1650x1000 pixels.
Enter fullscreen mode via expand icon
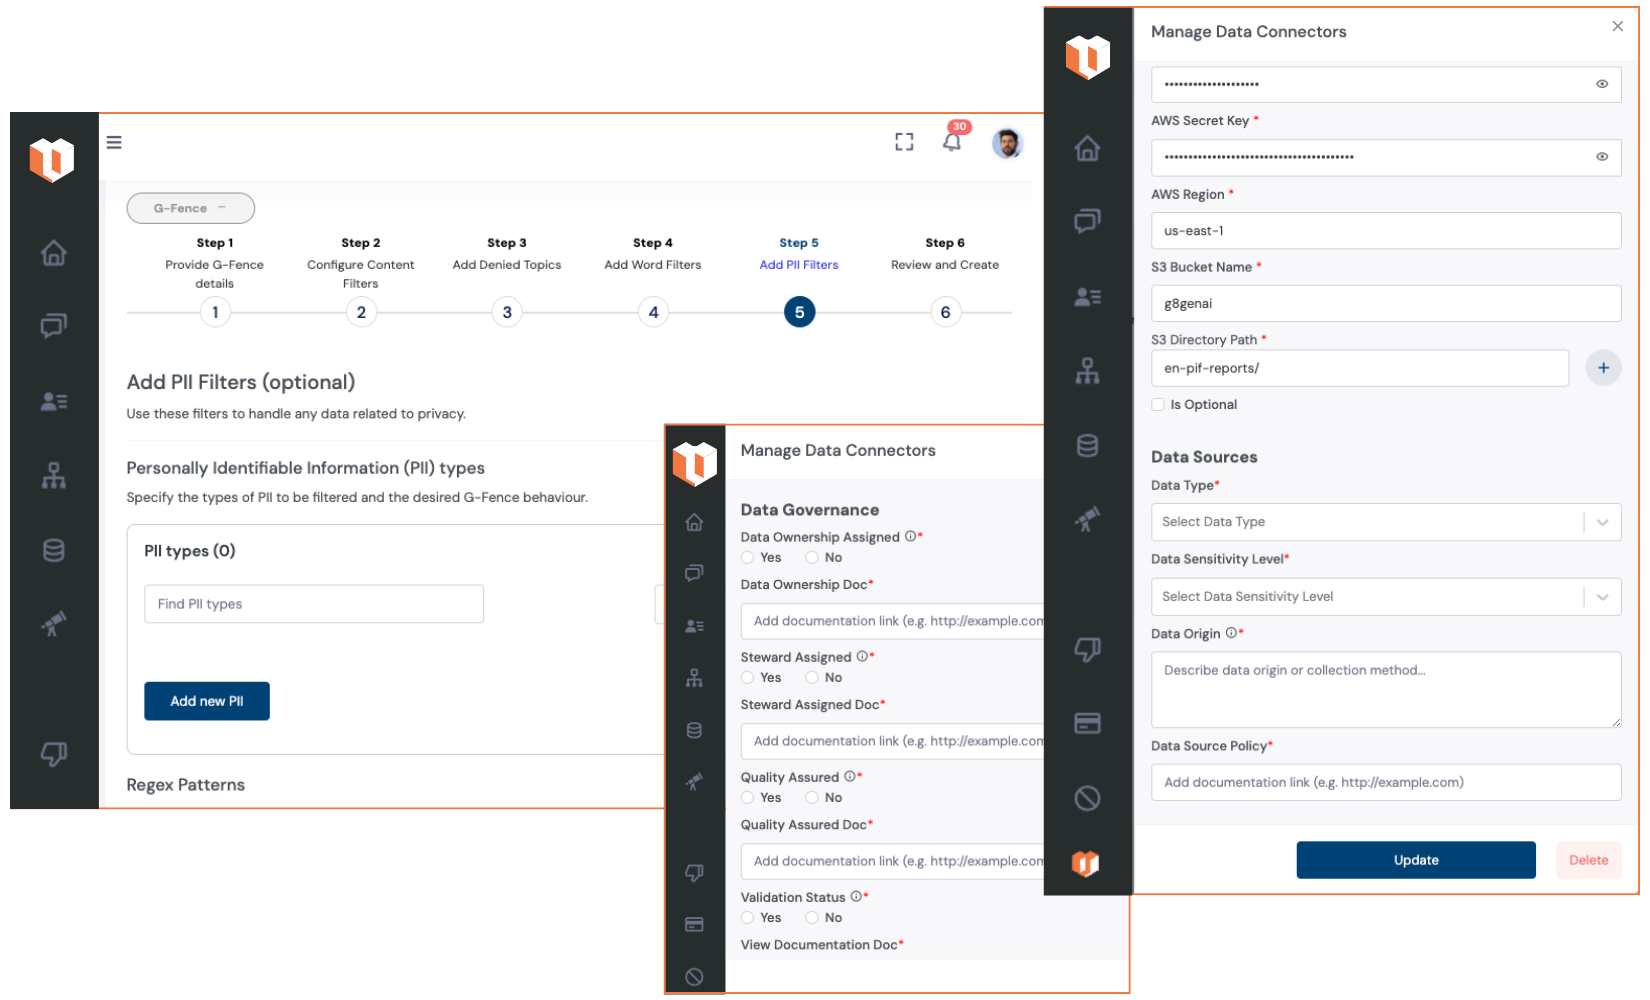[904, 142]
